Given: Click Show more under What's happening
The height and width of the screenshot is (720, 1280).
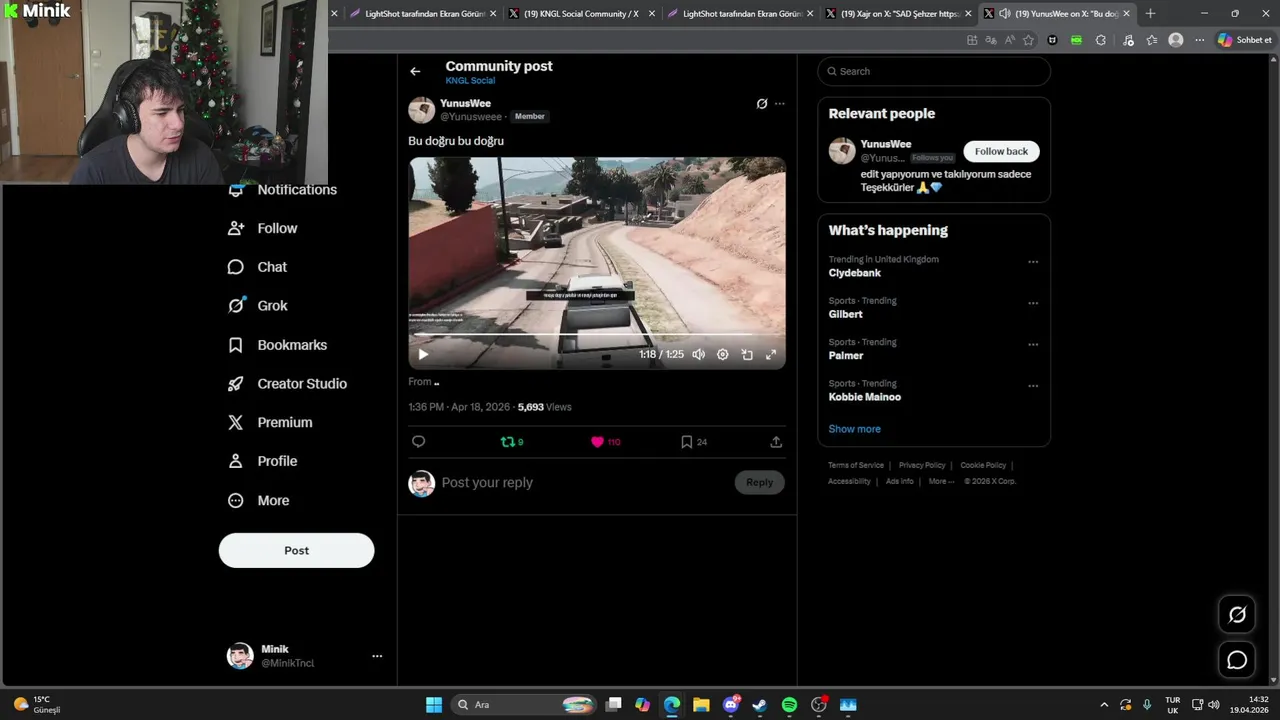Looking at the screenshot, I should (854, 429).
